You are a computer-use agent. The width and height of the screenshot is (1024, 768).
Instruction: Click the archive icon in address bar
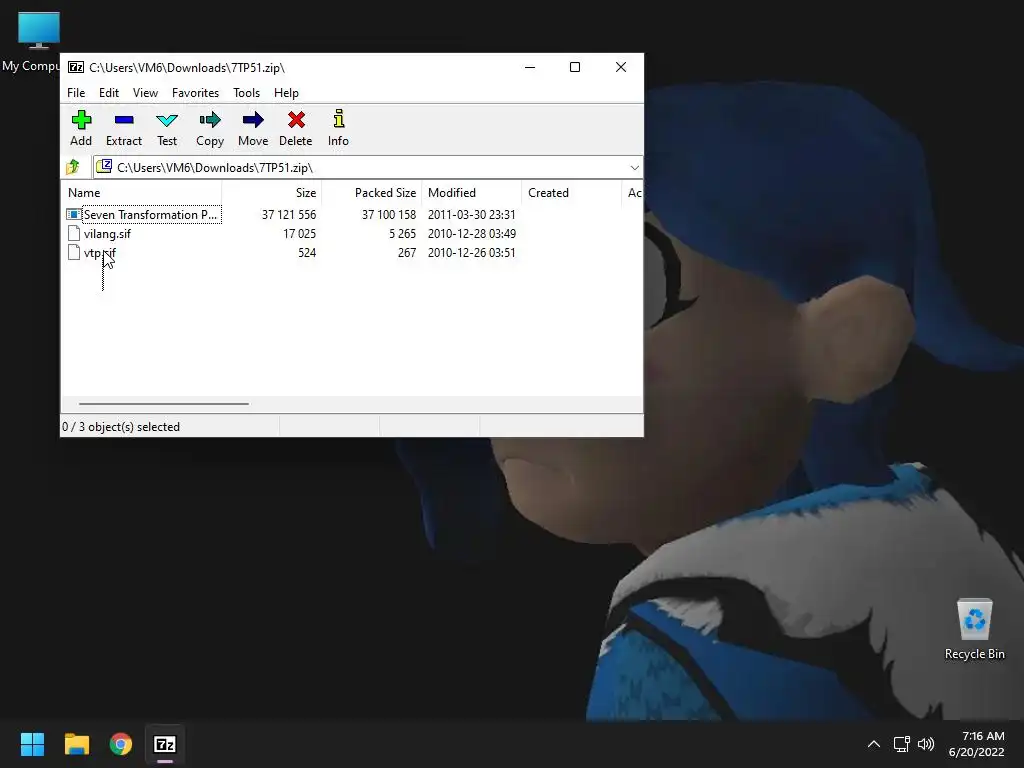pyautogui.click(x=104, y=167)
